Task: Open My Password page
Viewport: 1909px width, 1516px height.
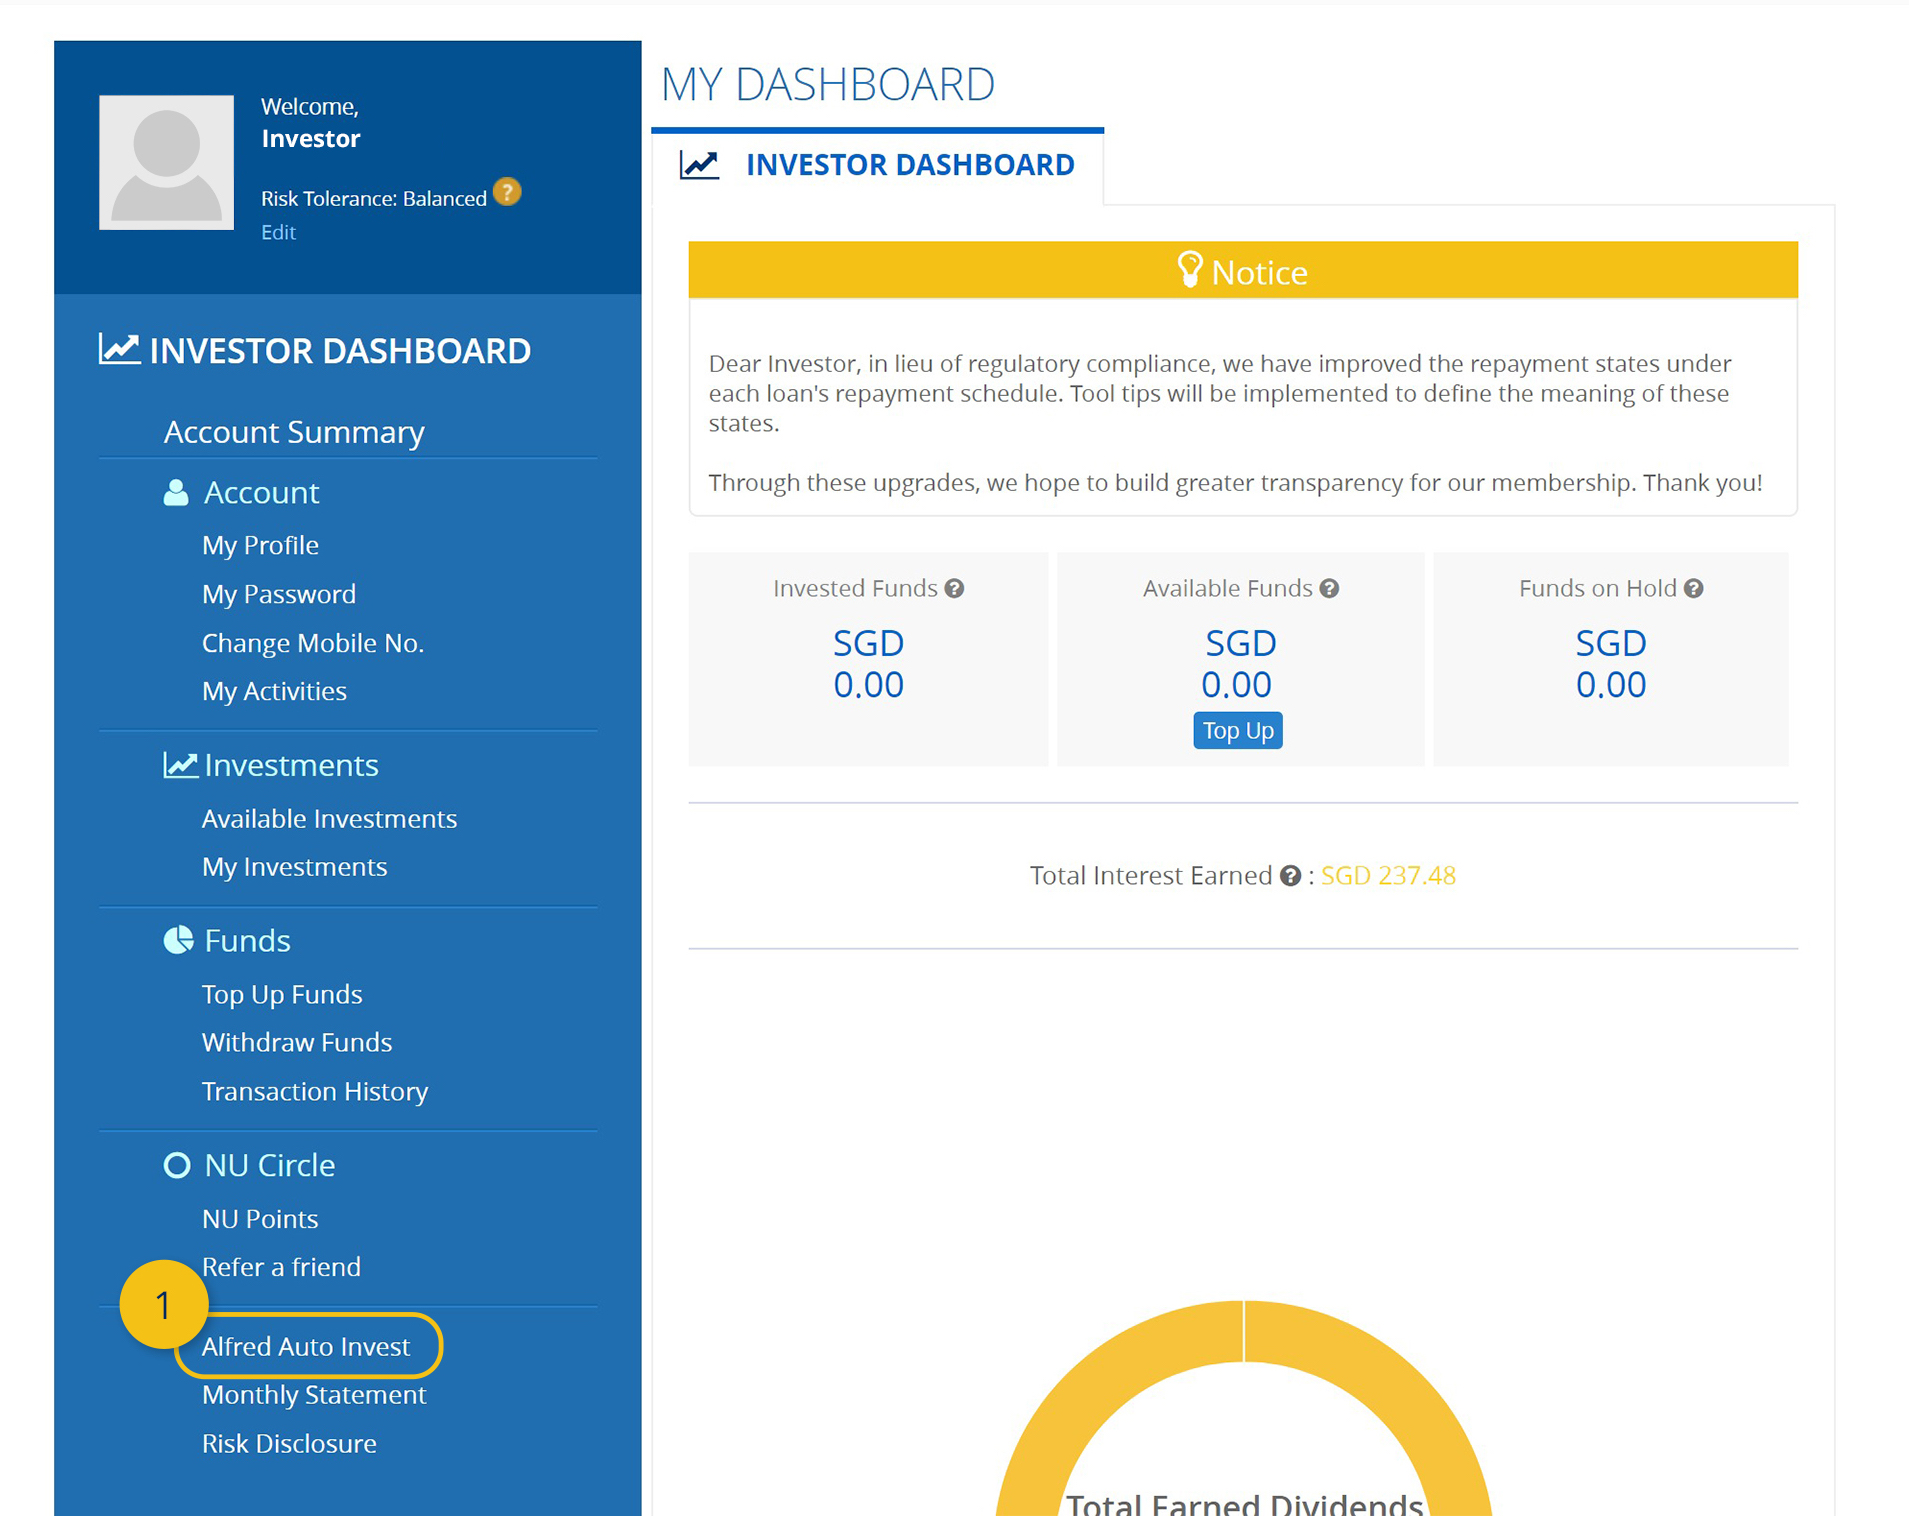Action: (279, 594)
